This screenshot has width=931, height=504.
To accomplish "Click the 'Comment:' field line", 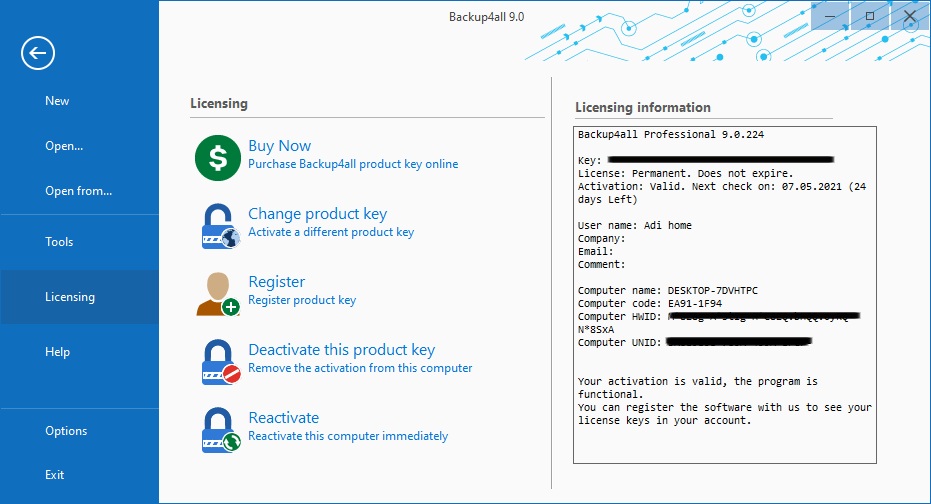I will [x=601, y=265].
